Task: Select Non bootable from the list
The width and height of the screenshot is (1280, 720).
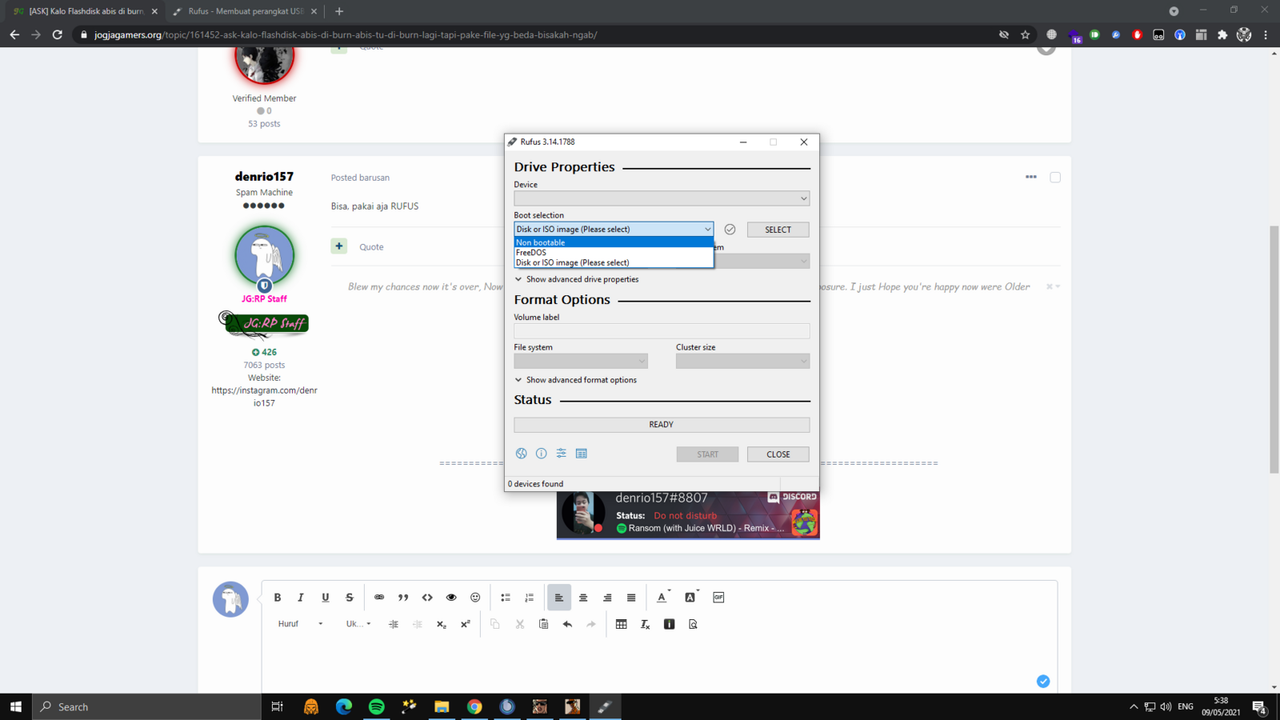Action: [614, 242]
